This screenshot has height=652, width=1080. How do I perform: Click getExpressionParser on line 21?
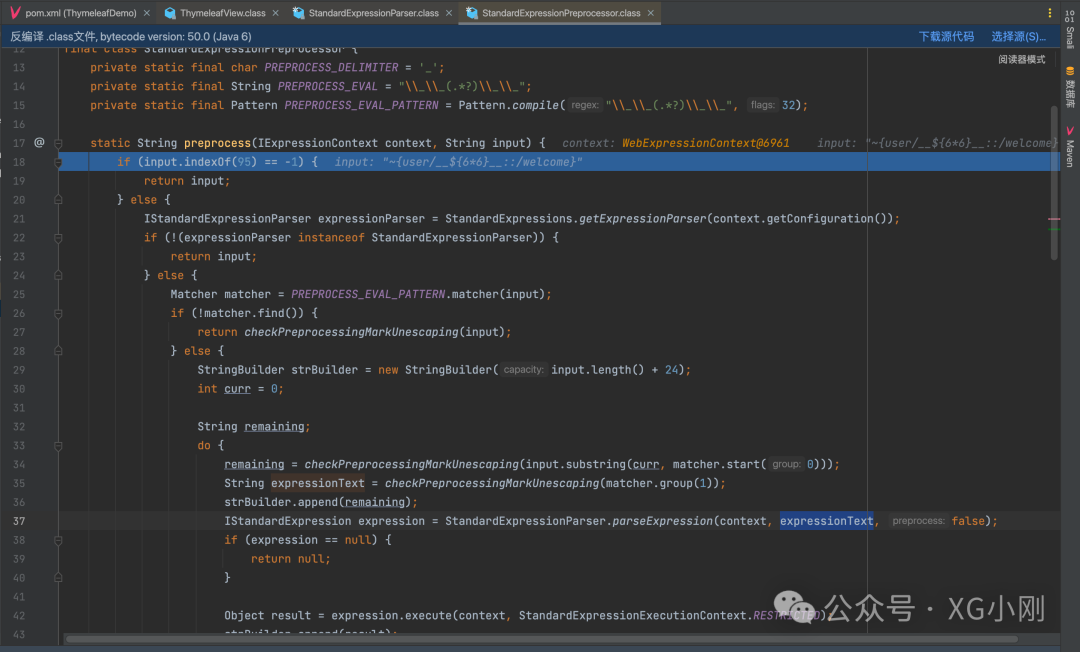[643, 219]
